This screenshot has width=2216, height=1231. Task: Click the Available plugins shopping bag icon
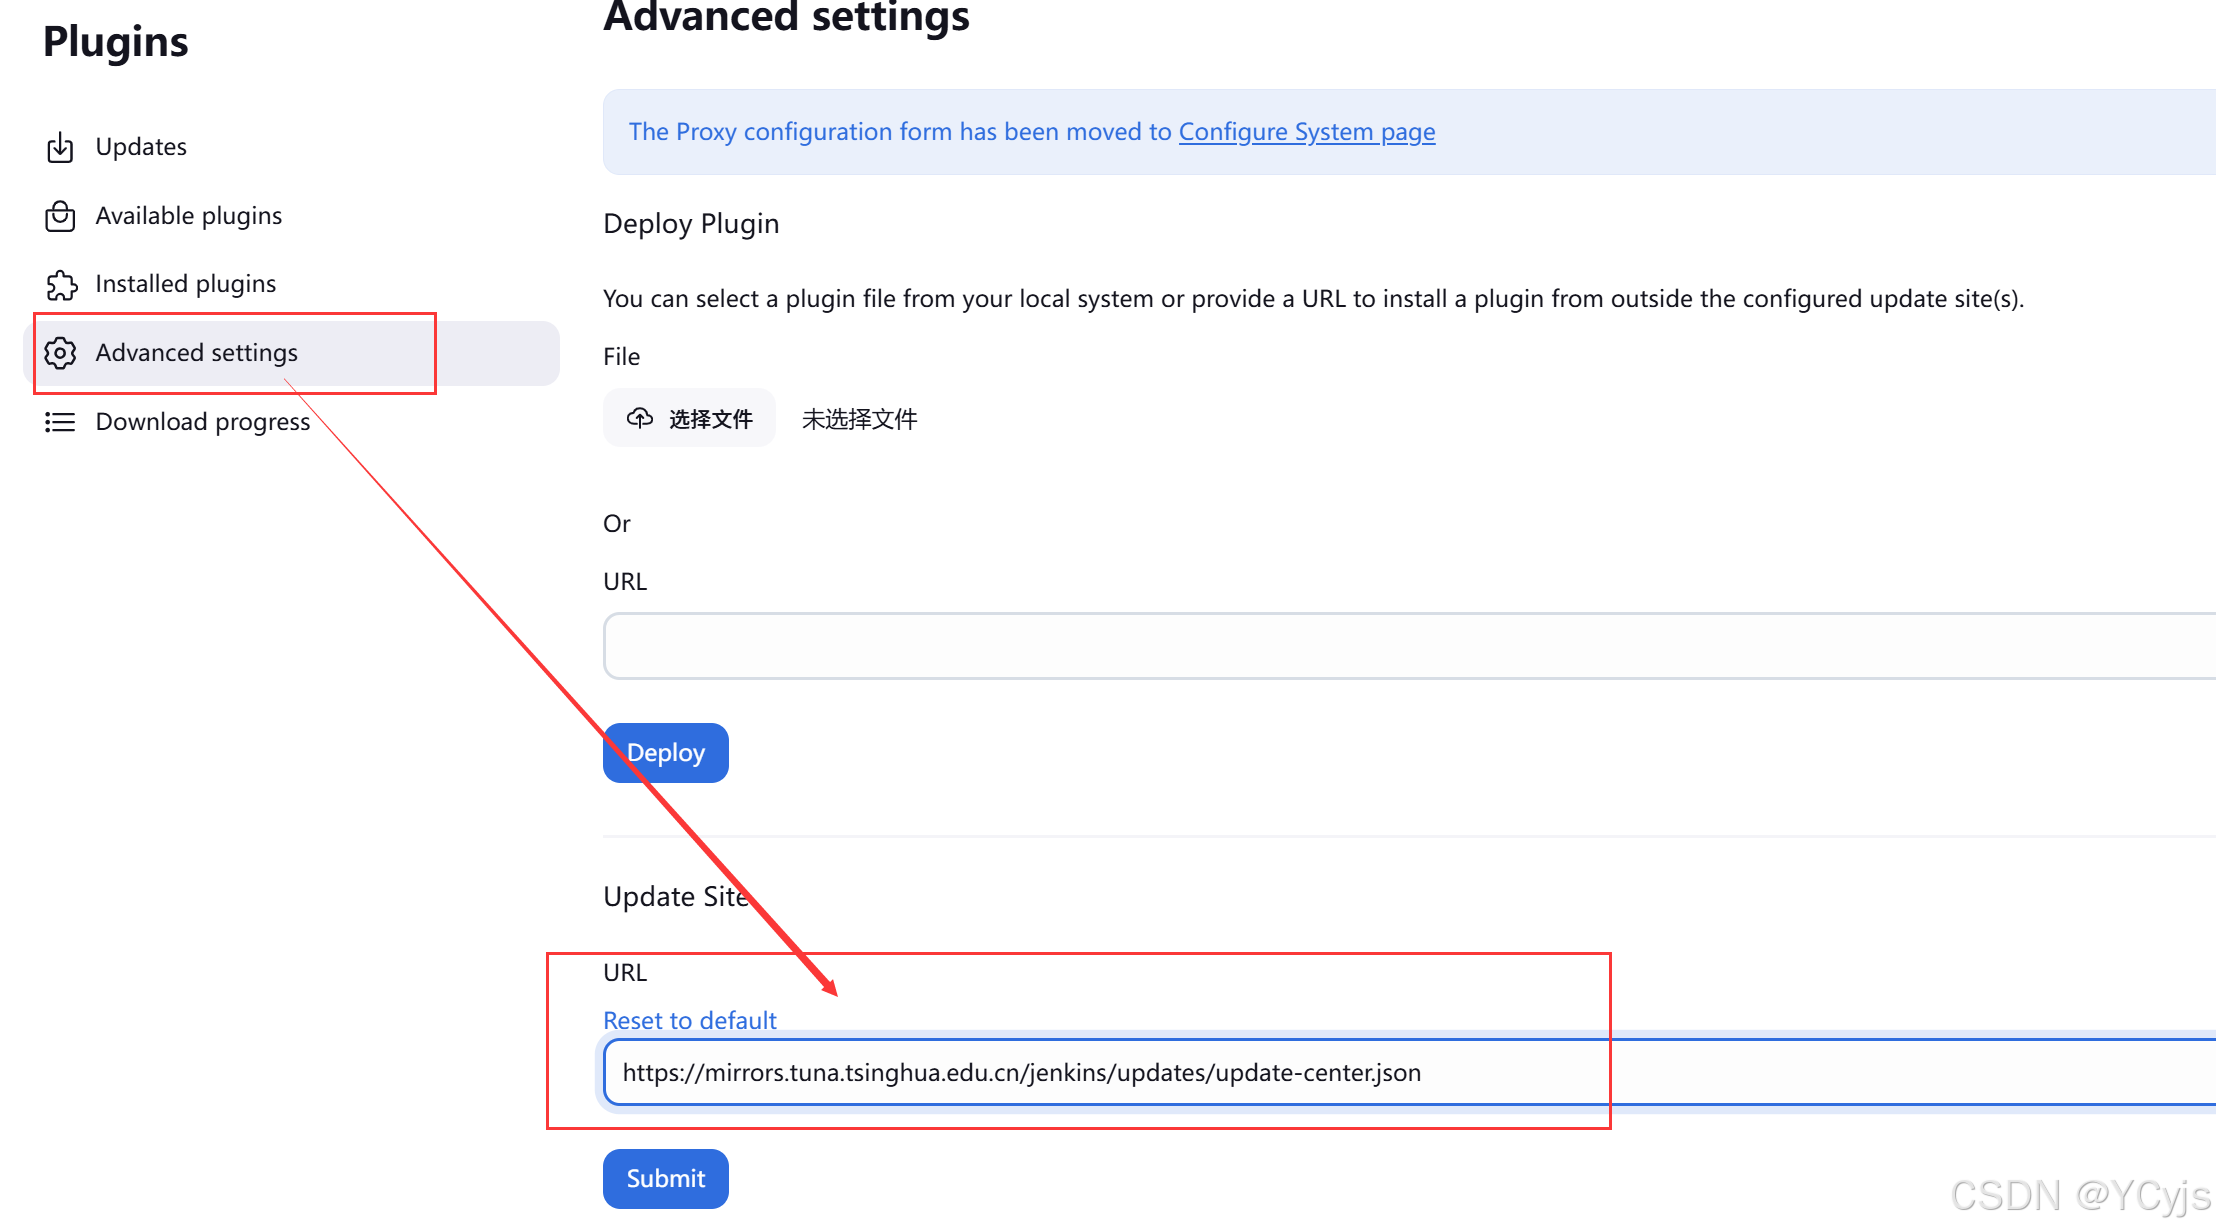pos(60,216)
